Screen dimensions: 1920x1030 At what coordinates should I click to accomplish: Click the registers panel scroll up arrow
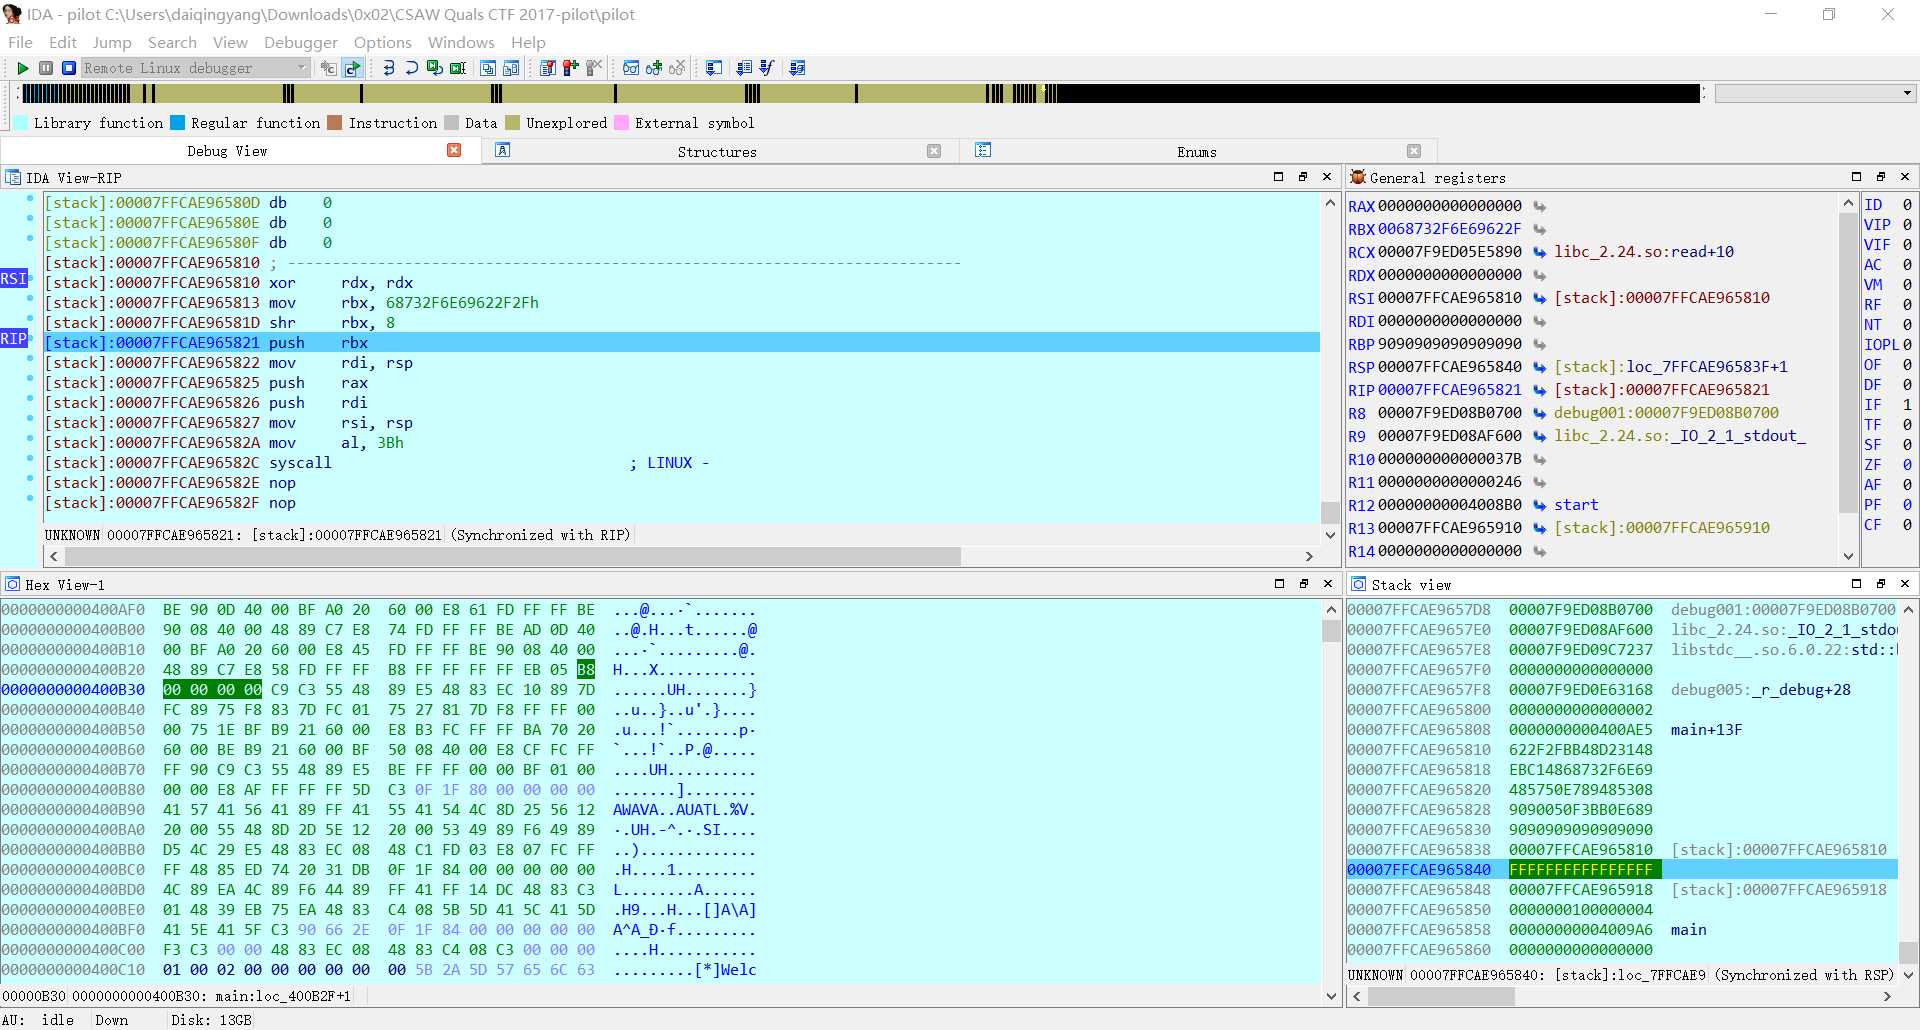(1848, 203)
